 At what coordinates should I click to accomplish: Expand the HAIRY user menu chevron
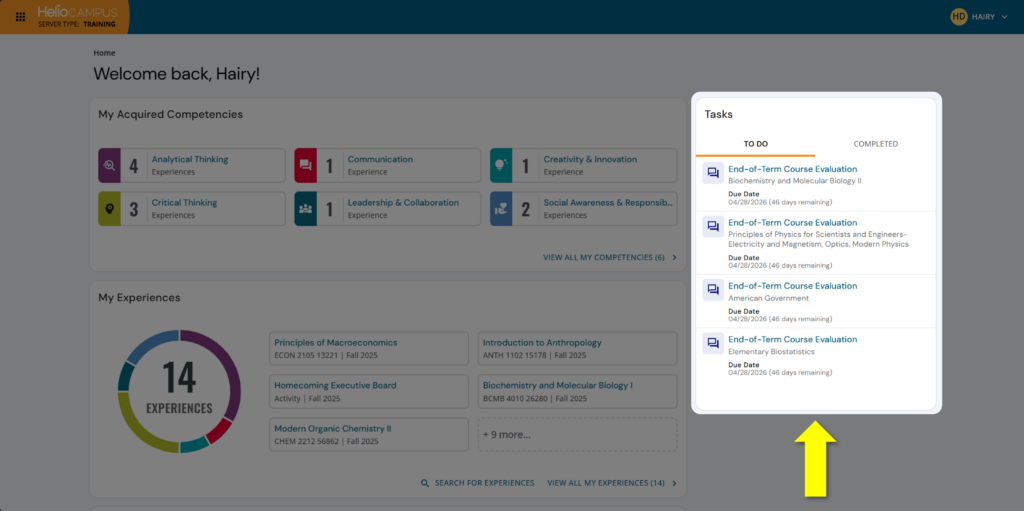tap(1004, 17)
